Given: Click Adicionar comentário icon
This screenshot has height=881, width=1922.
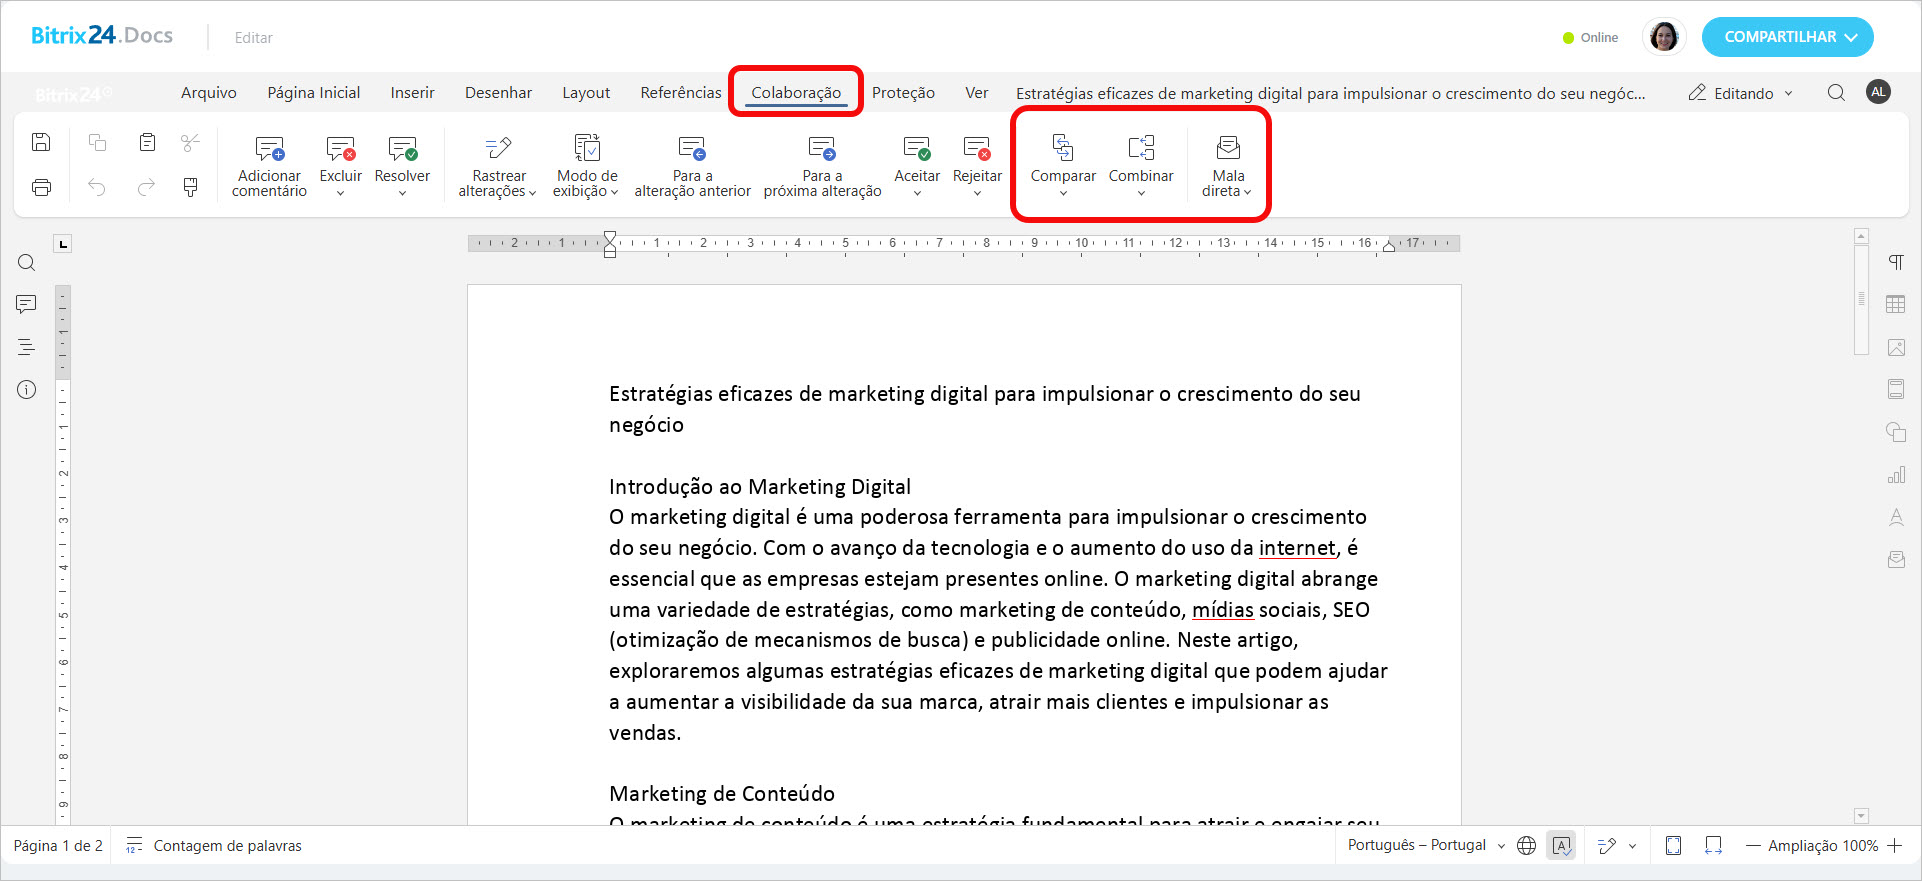Looking at the screenshot, I should (269, 150).
